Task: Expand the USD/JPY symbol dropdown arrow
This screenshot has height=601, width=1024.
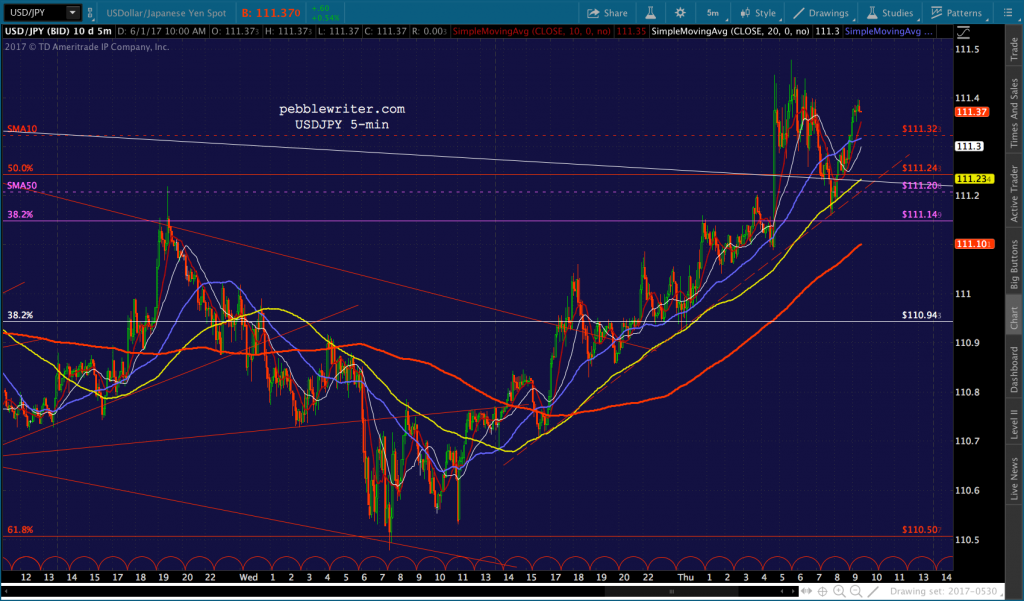Action: (72, 12)
